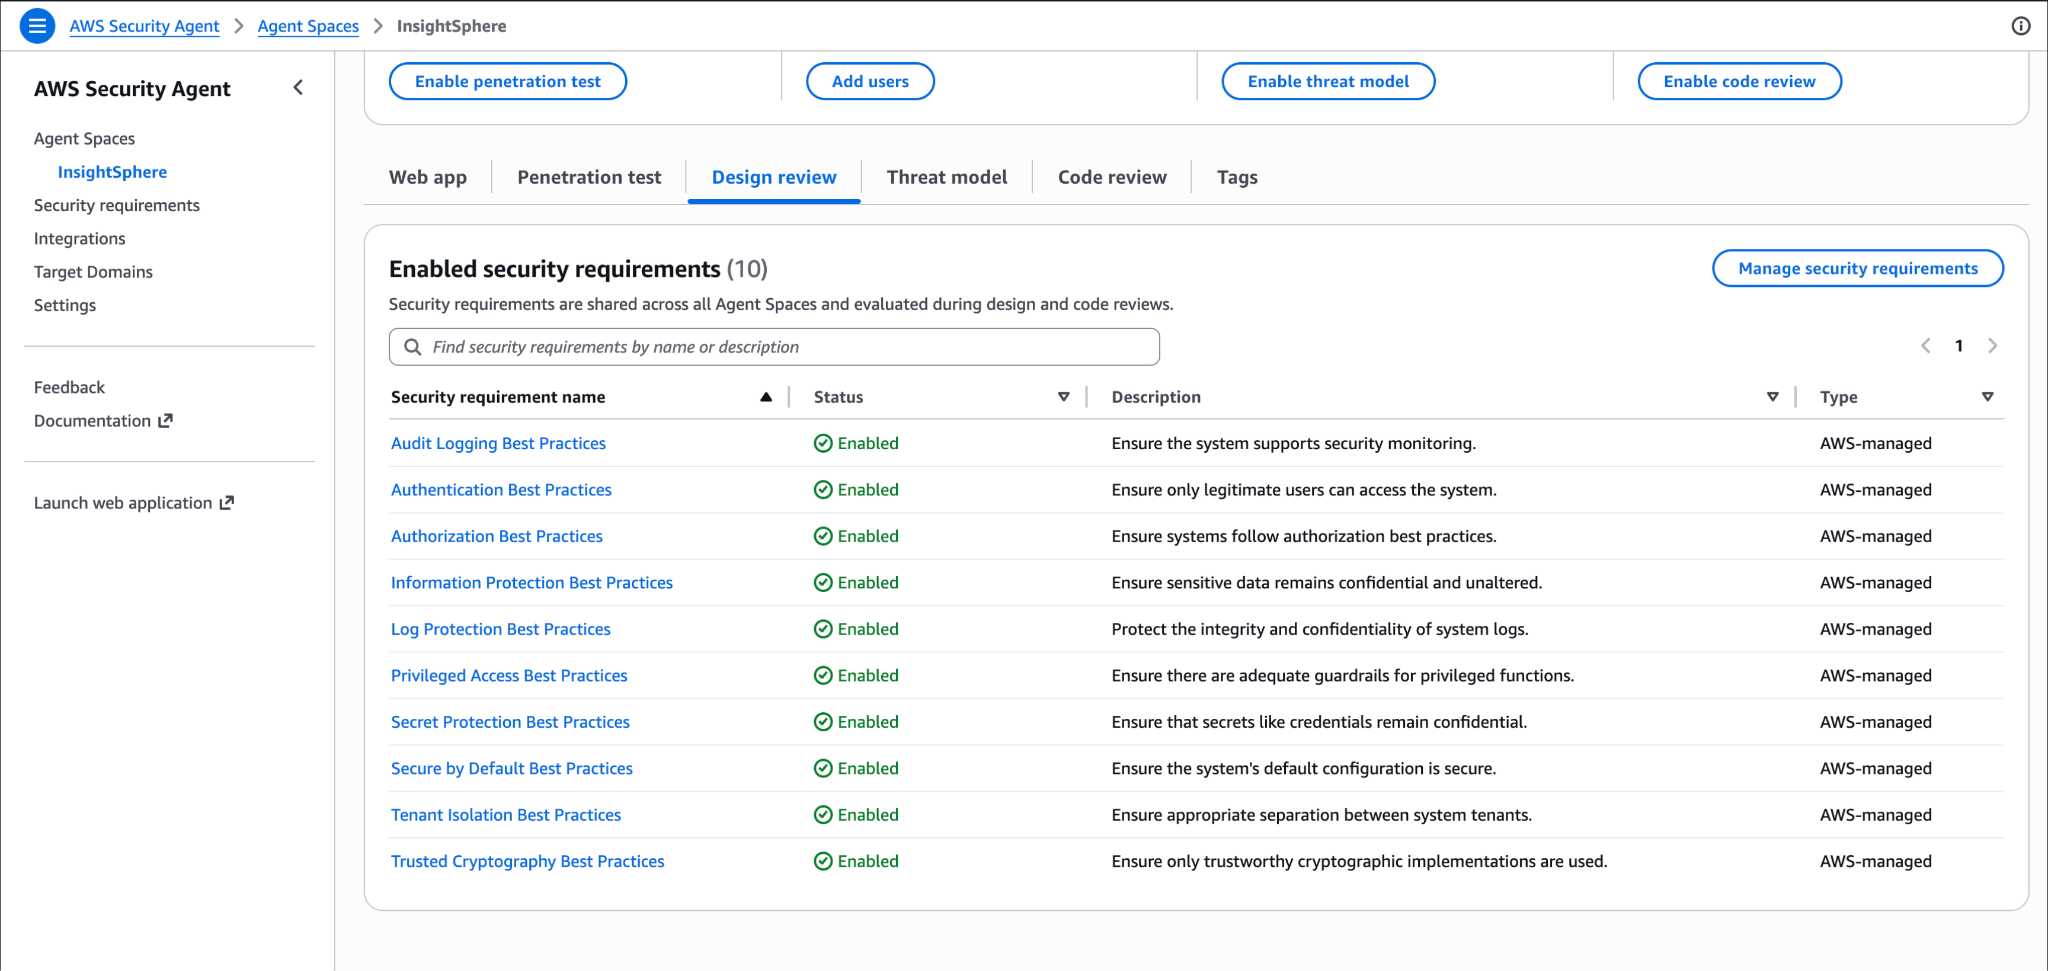Open Audit Logging Best Practices link
The image size is (2048, 971).
click(498, 443)
